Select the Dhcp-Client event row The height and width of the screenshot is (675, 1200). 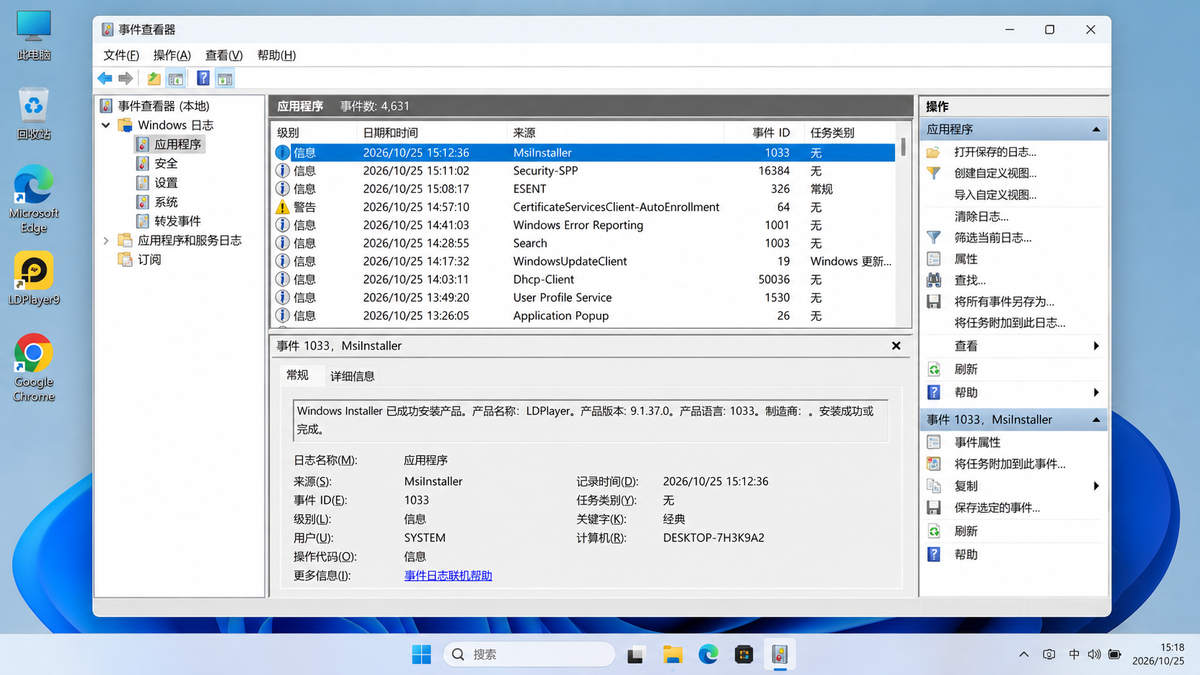(584, 279)
